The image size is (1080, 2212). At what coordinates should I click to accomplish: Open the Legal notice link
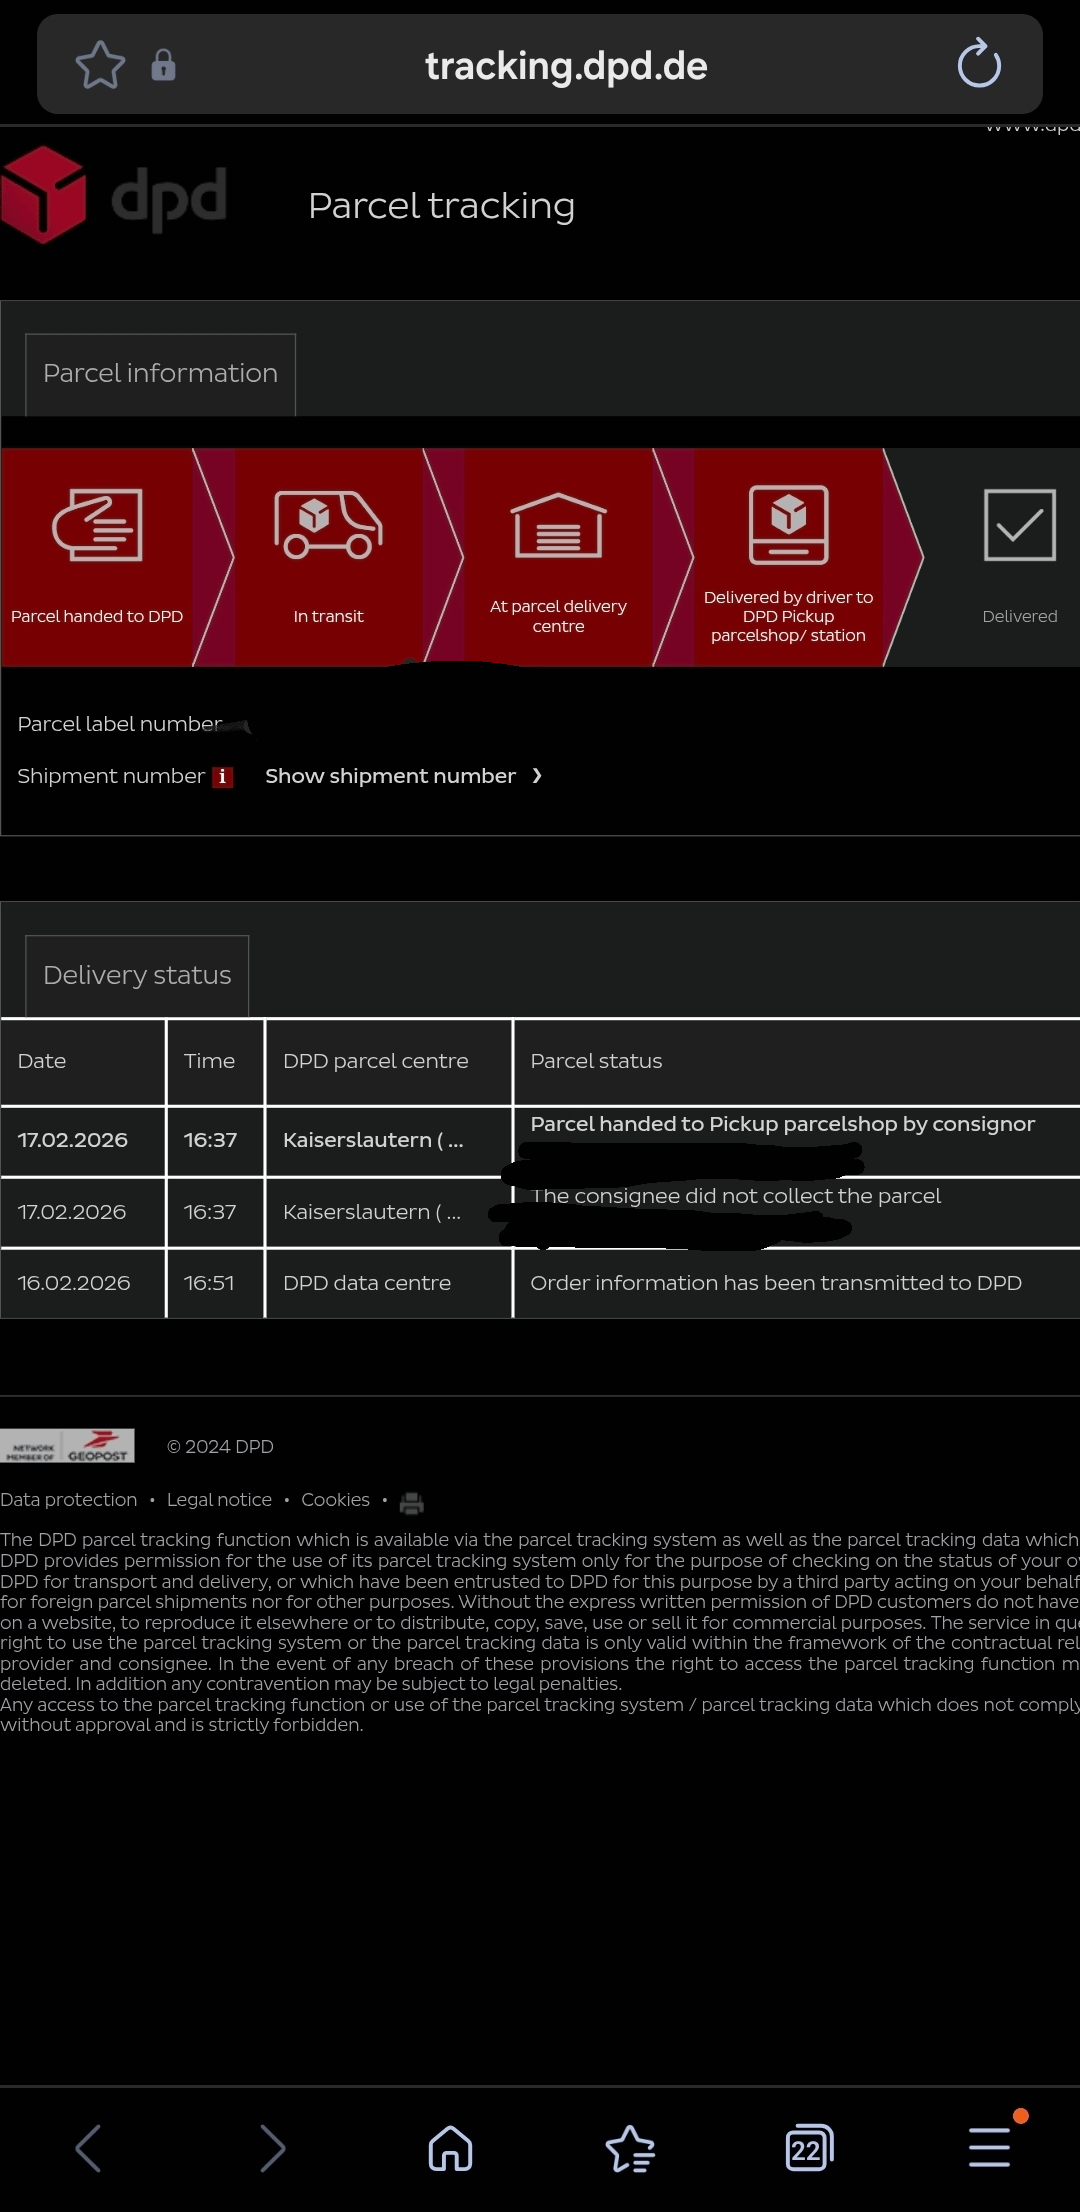219,1500
